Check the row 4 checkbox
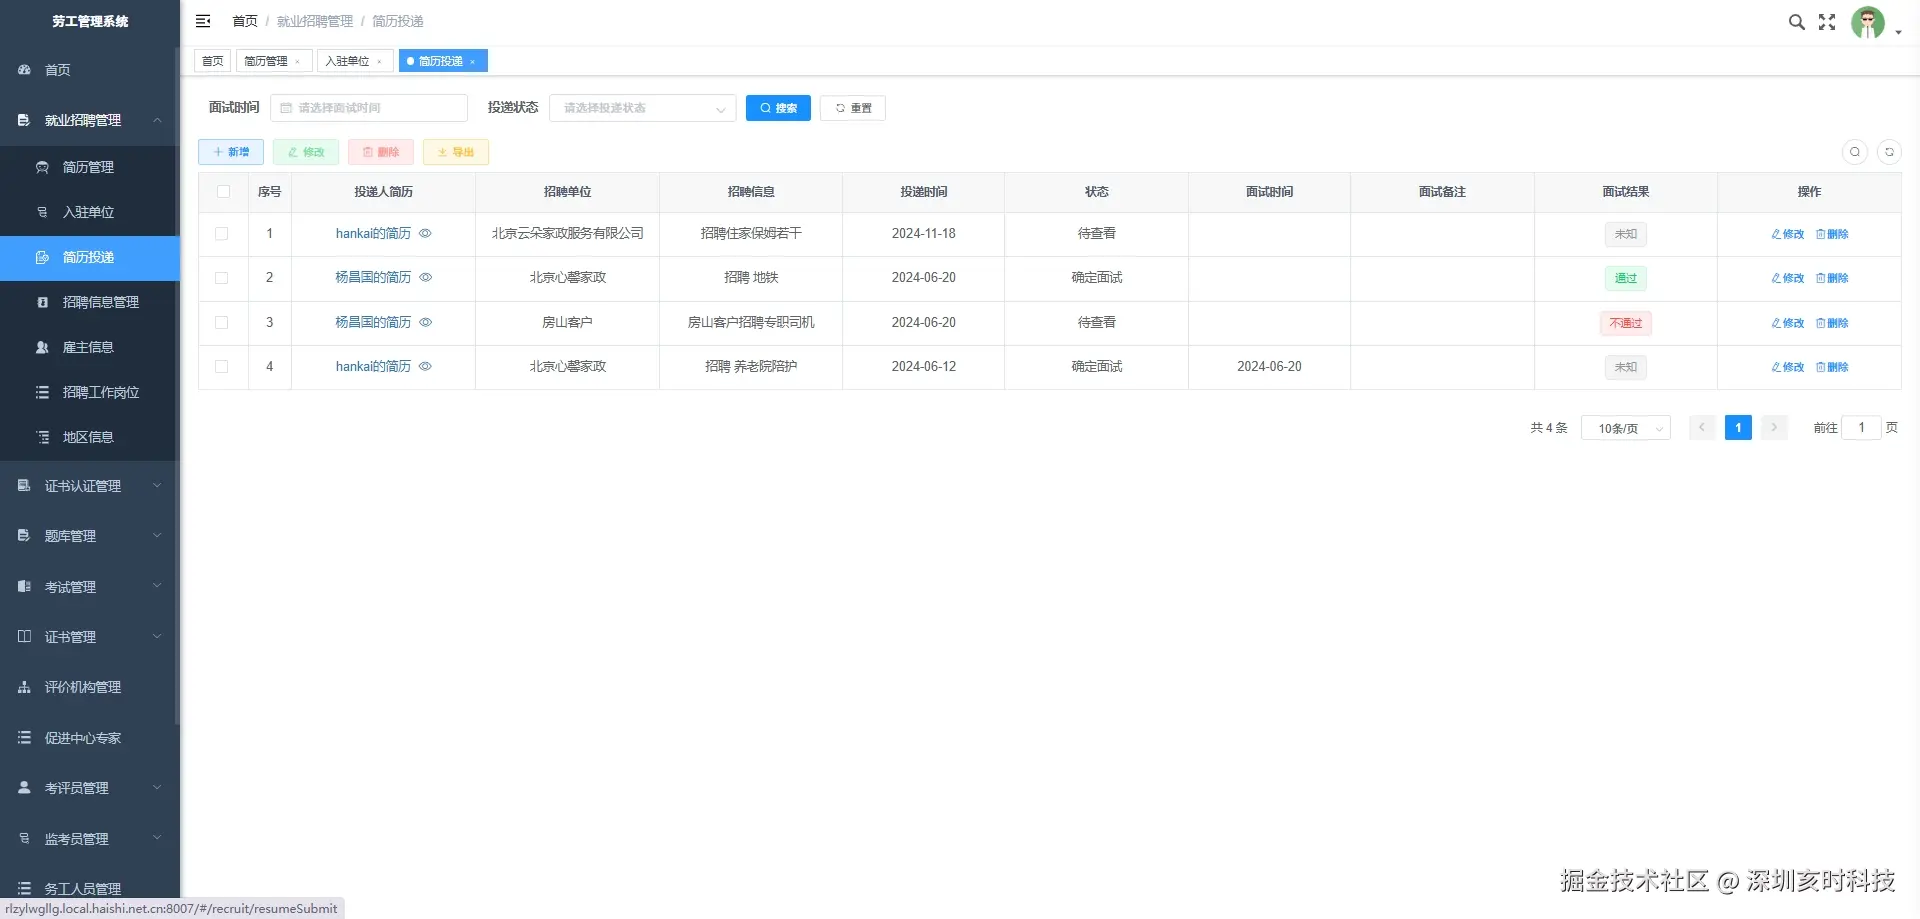Screen dimensions: 1920x919 point(222,367)
